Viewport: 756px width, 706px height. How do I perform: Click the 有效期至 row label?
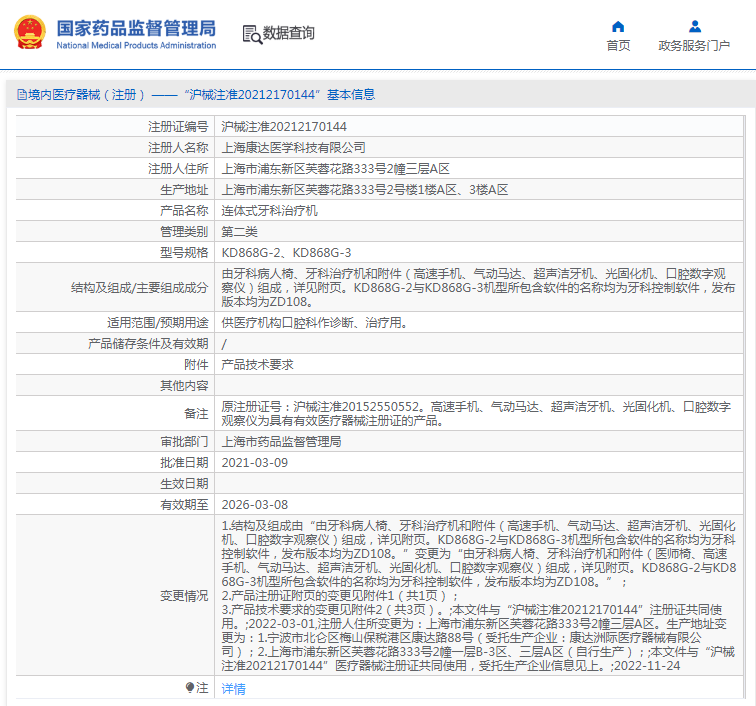pos(184,505)
